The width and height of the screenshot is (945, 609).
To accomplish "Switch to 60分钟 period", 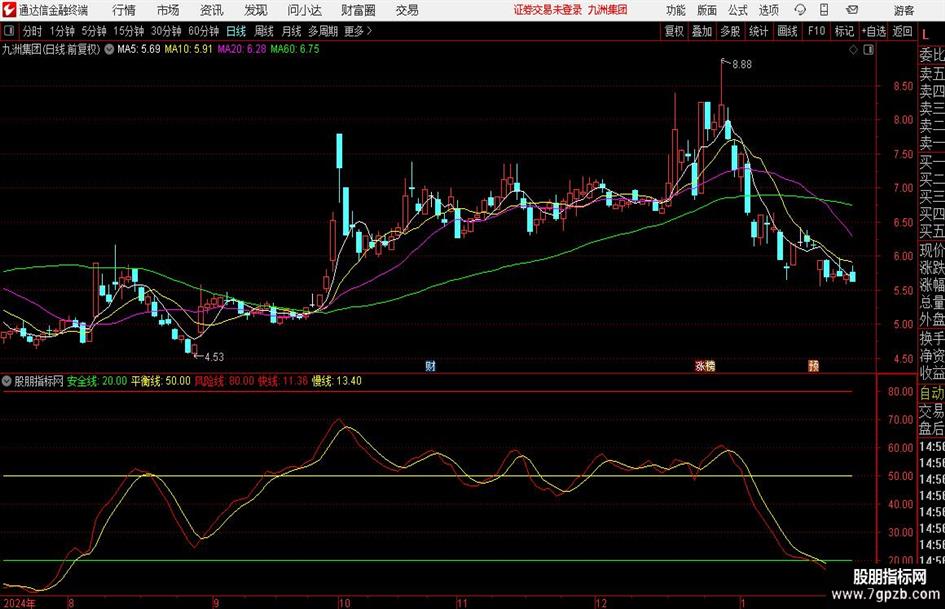I will [x=204, y=31].
